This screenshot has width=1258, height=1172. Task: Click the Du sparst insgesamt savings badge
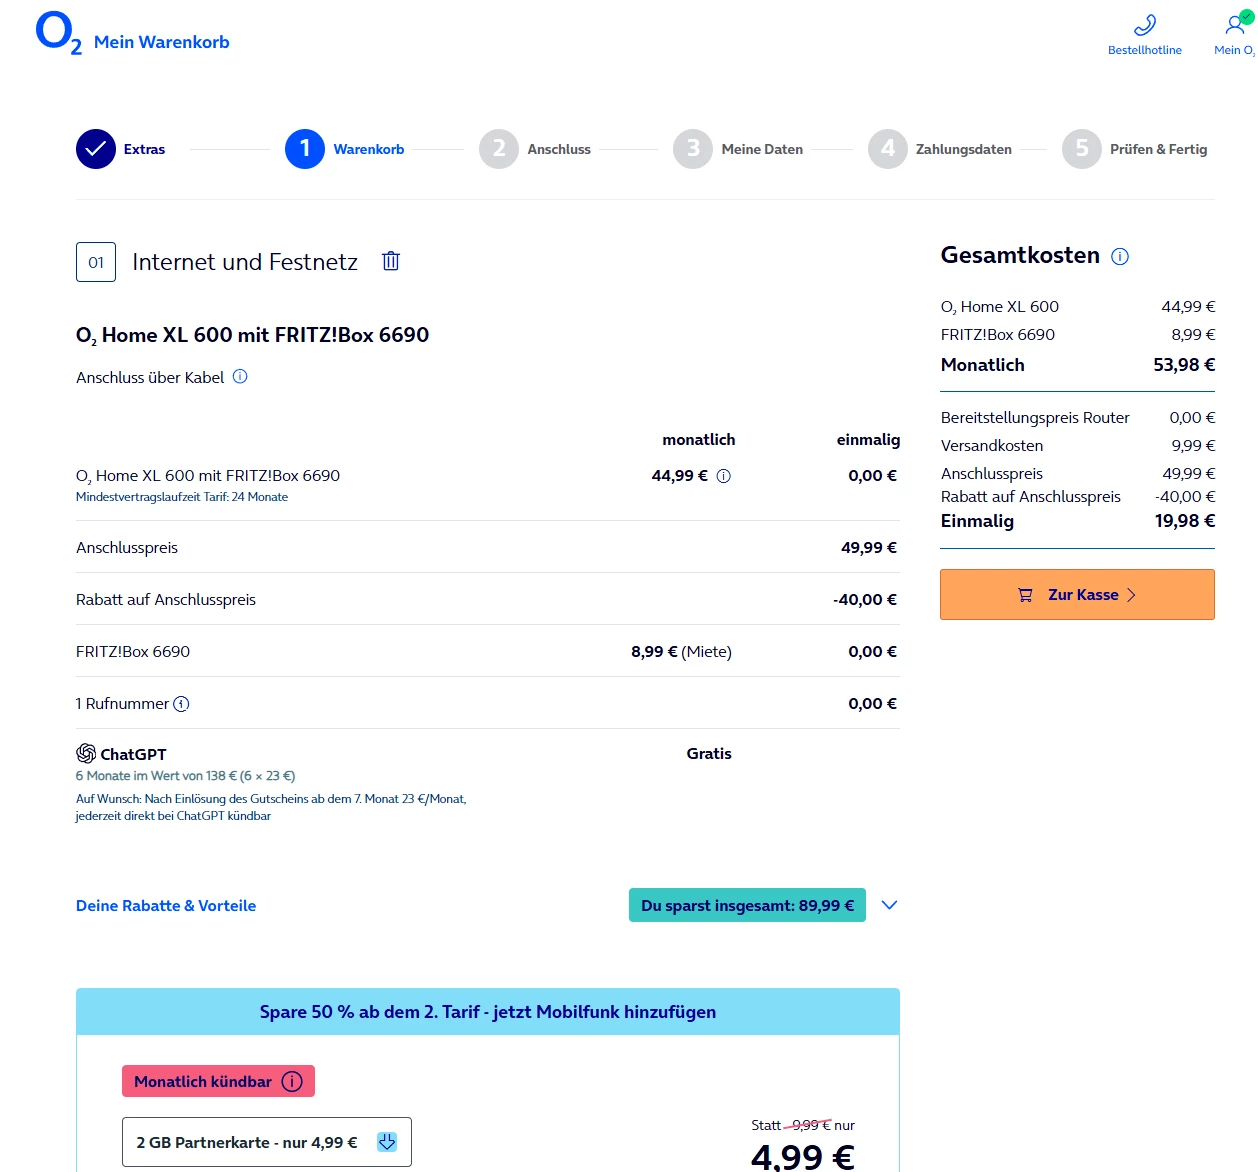(x=747, y=906)
